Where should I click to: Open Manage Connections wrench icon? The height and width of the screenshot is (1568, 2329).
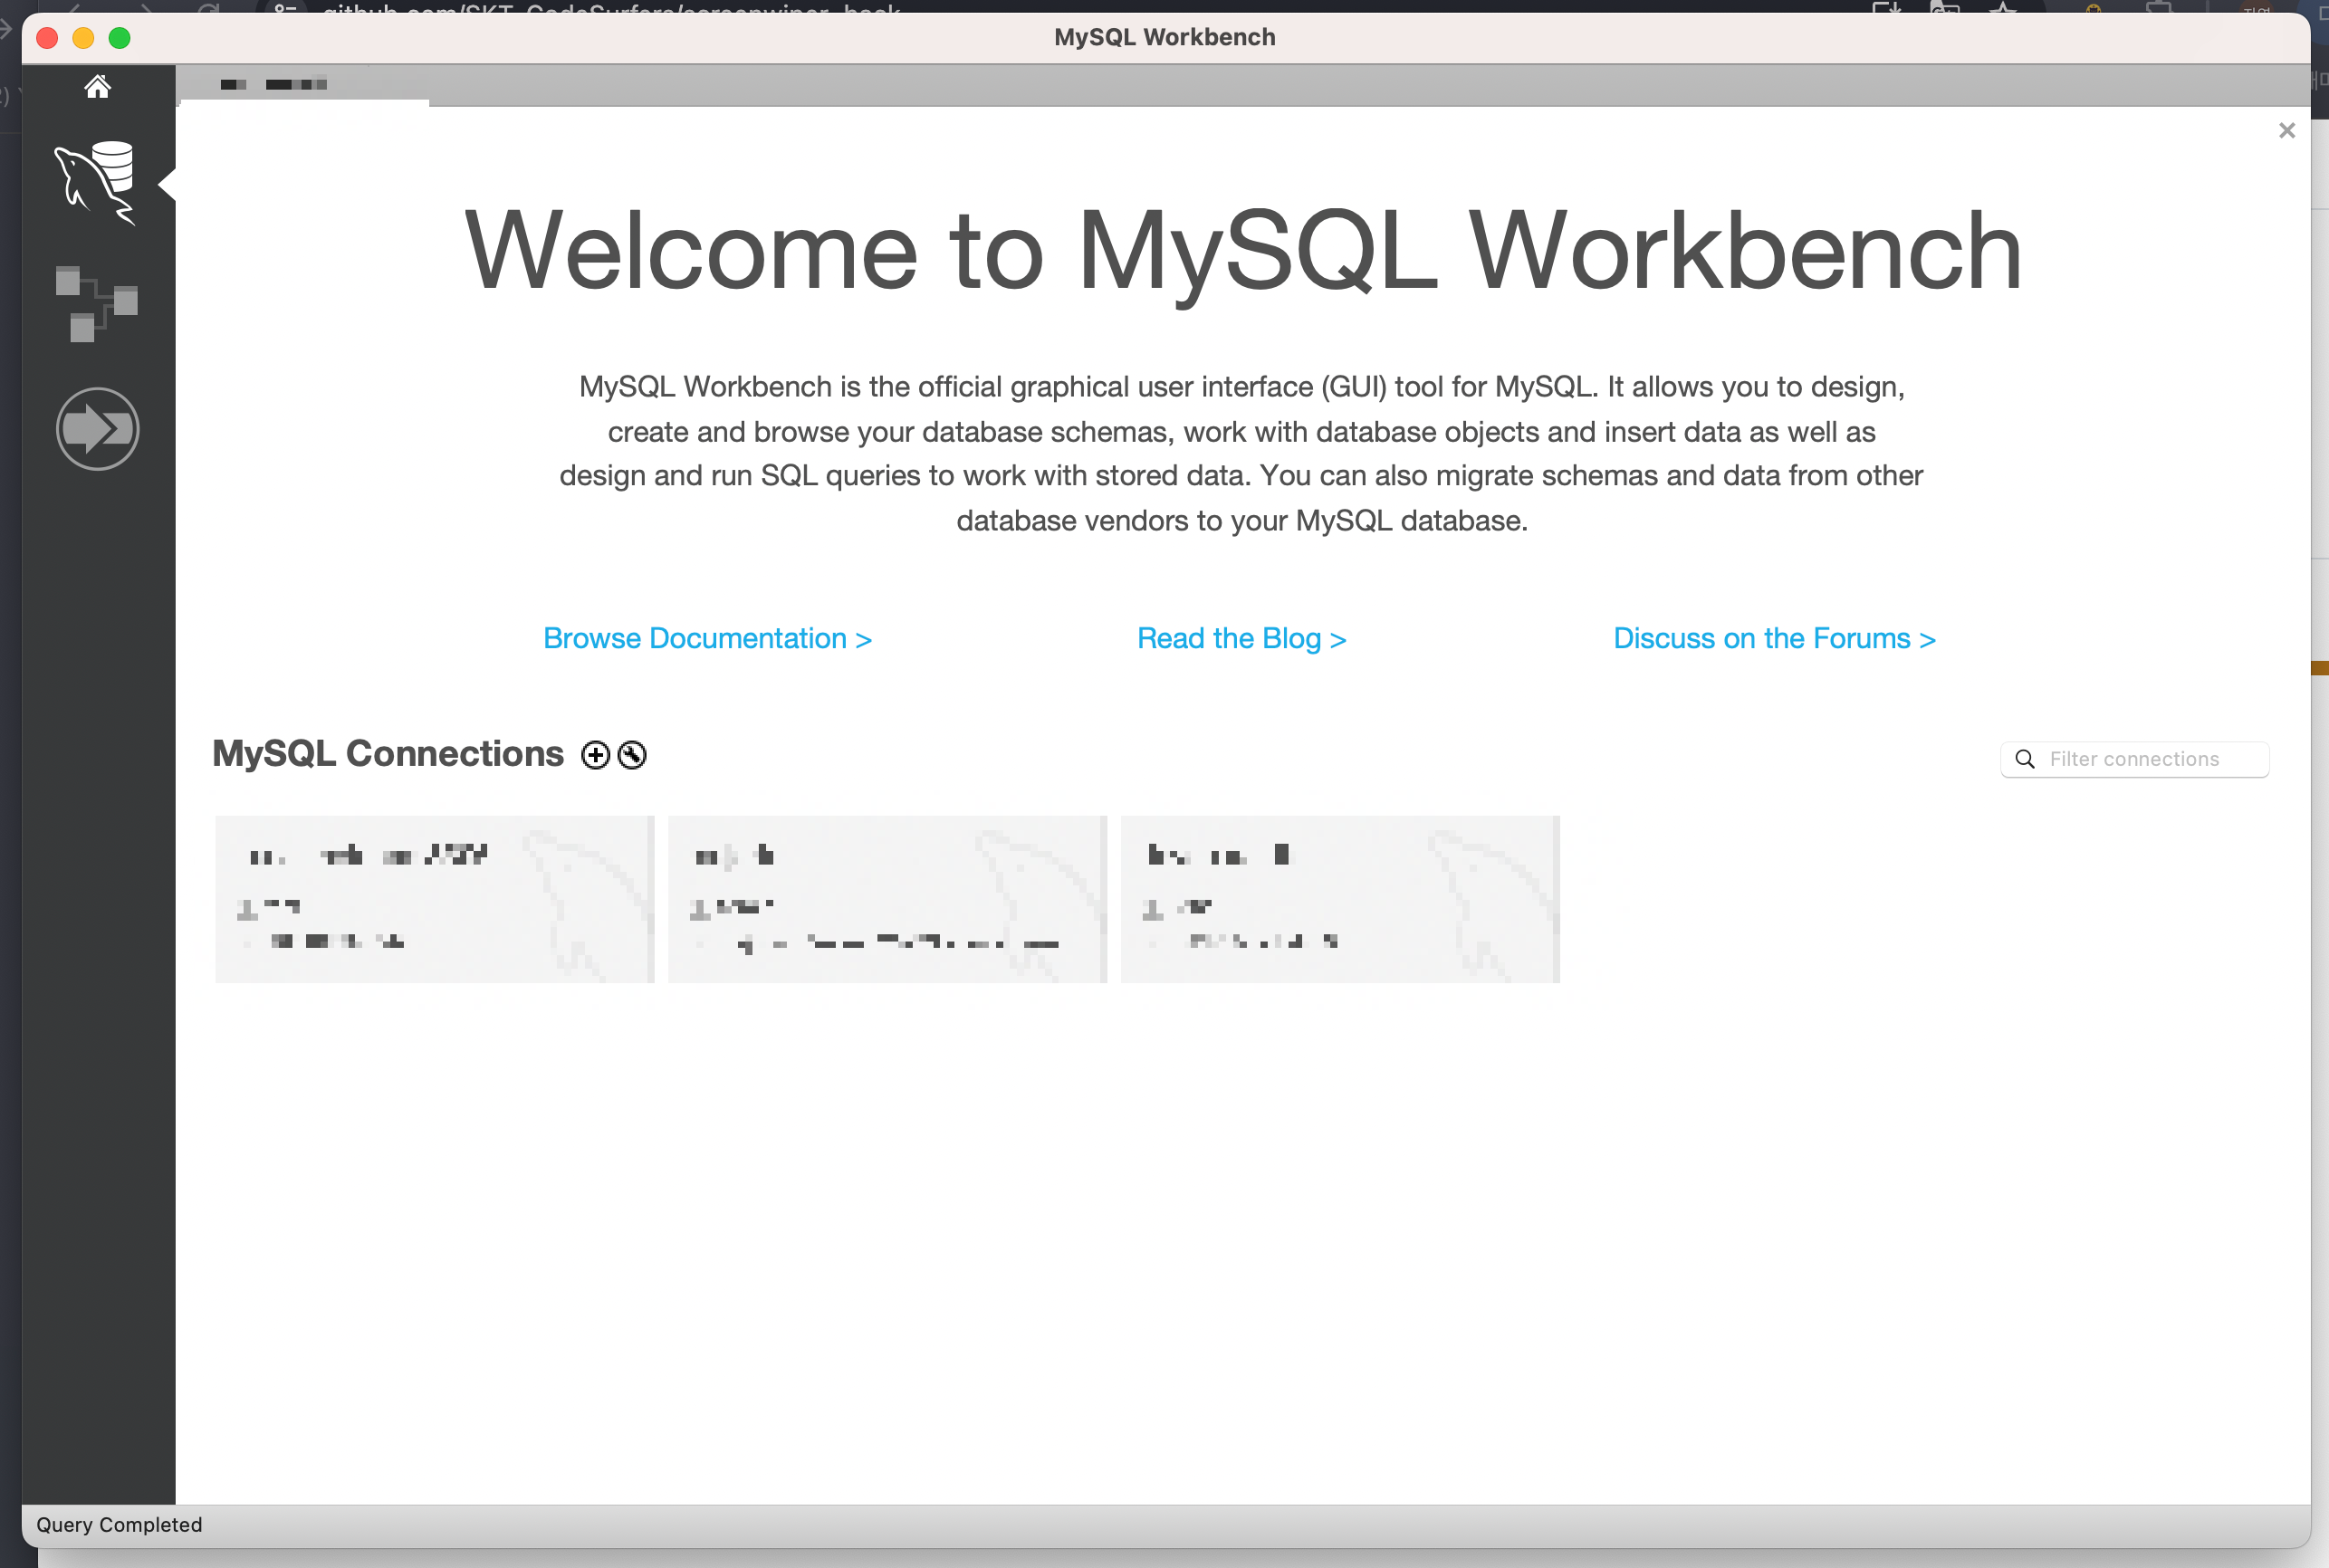tap(632, 755)
